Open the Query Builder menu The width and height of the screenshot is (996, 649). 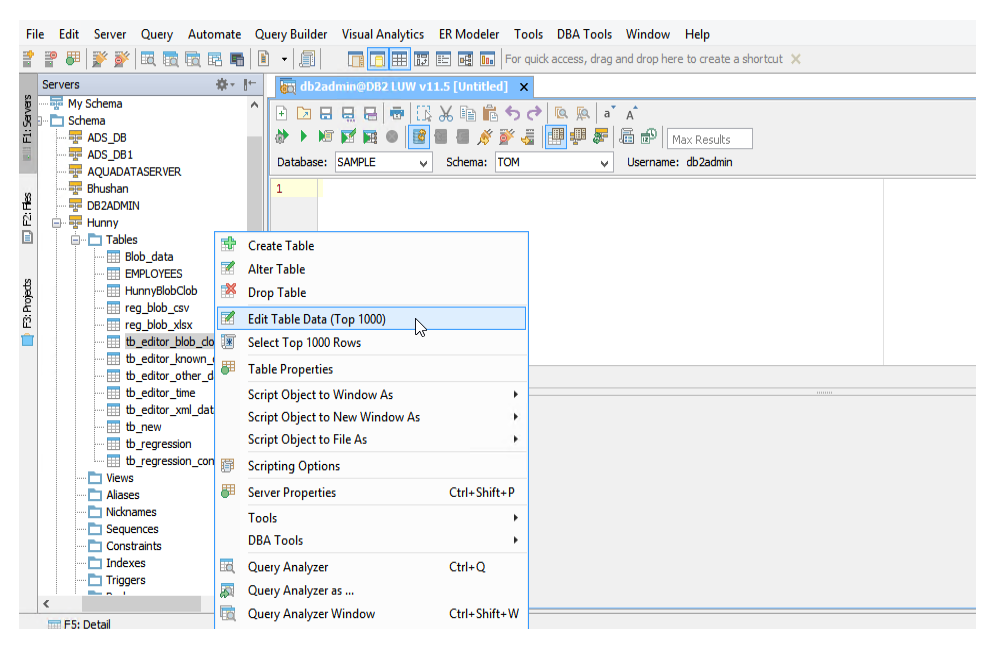(x=291, y=34)
